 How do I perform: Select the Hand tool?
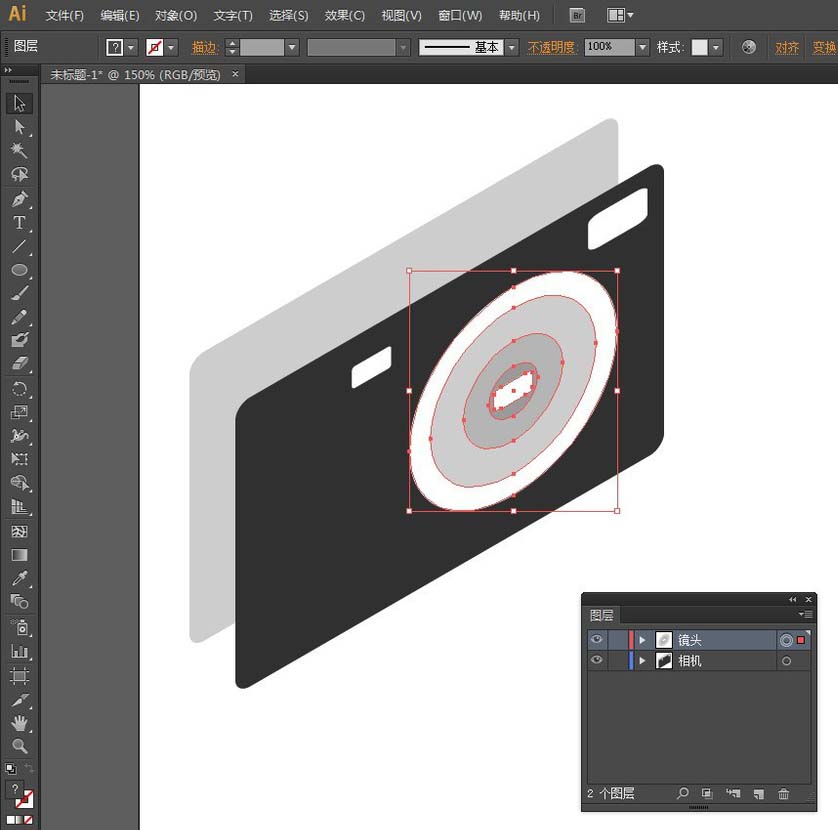coord(19,723)
